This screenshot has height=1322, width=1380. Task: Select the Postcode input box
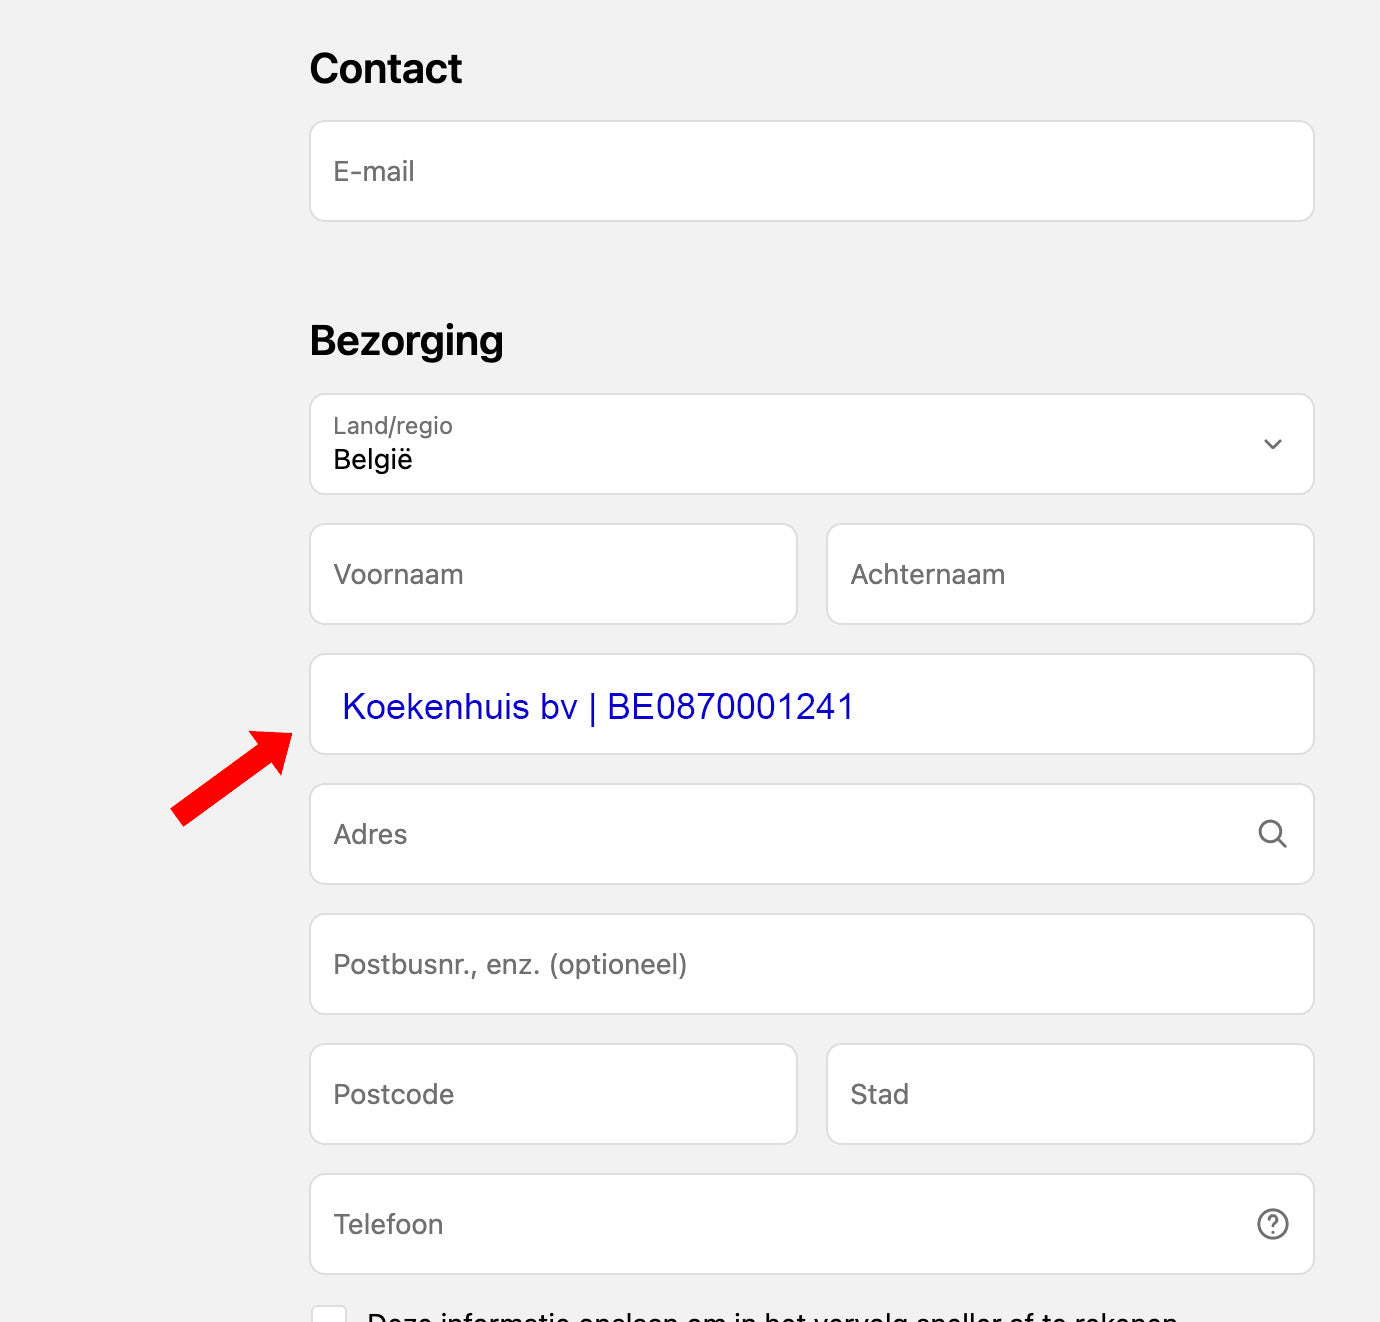coord(553,1094)
